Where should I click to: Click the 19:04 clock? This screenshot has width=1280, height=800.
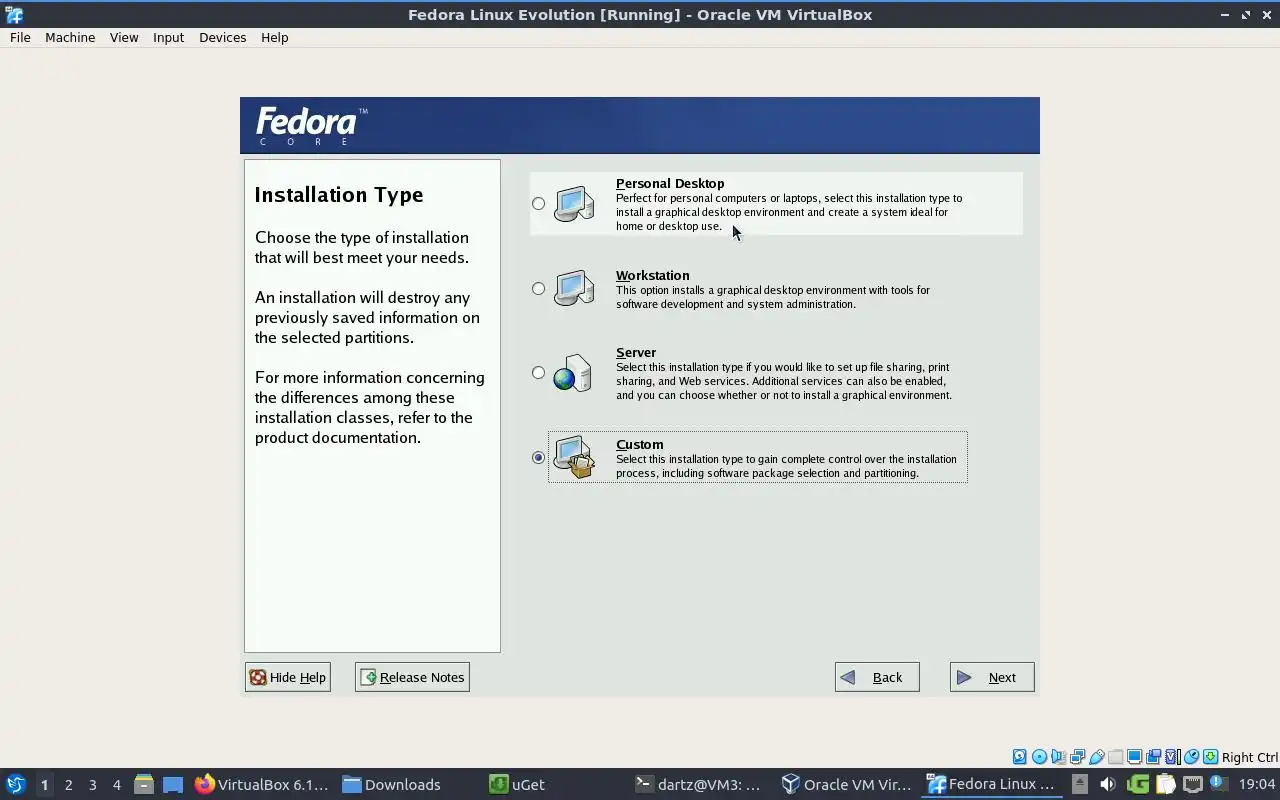pos(1257,784)
